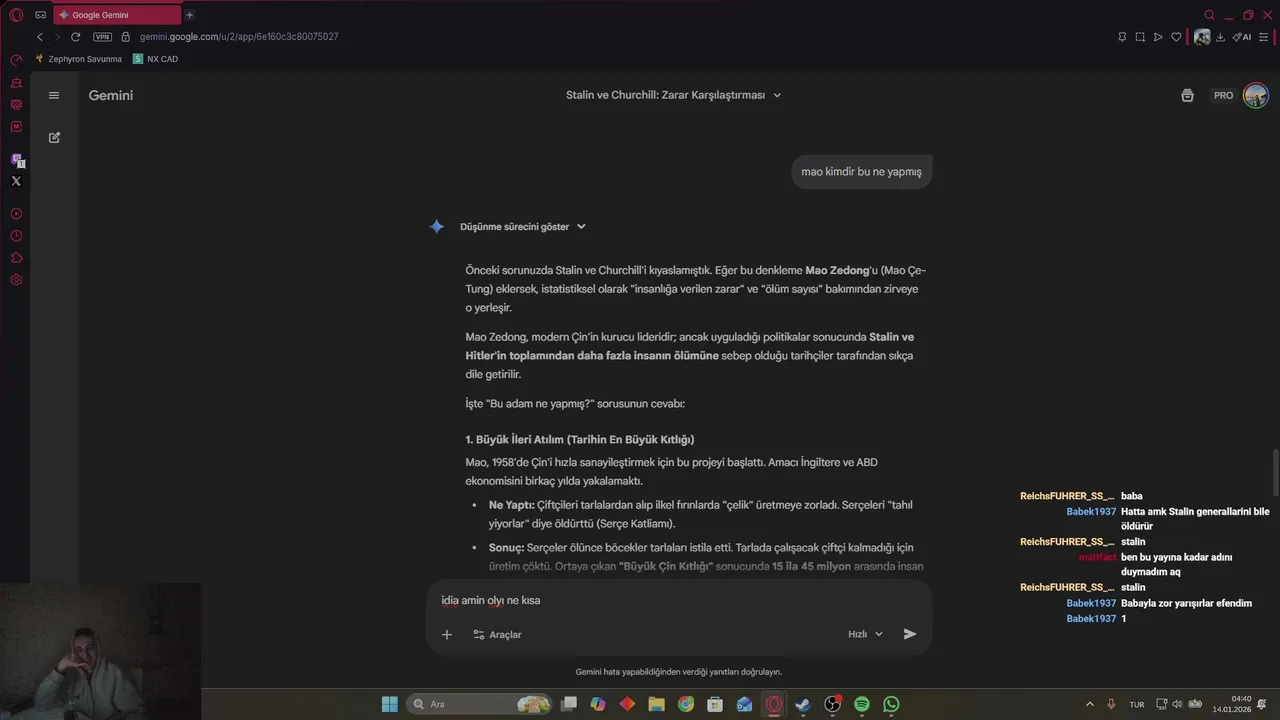Screen dimensions: 1280x720
Task: Click the tray microphone icon
Action: point(1111,704)
